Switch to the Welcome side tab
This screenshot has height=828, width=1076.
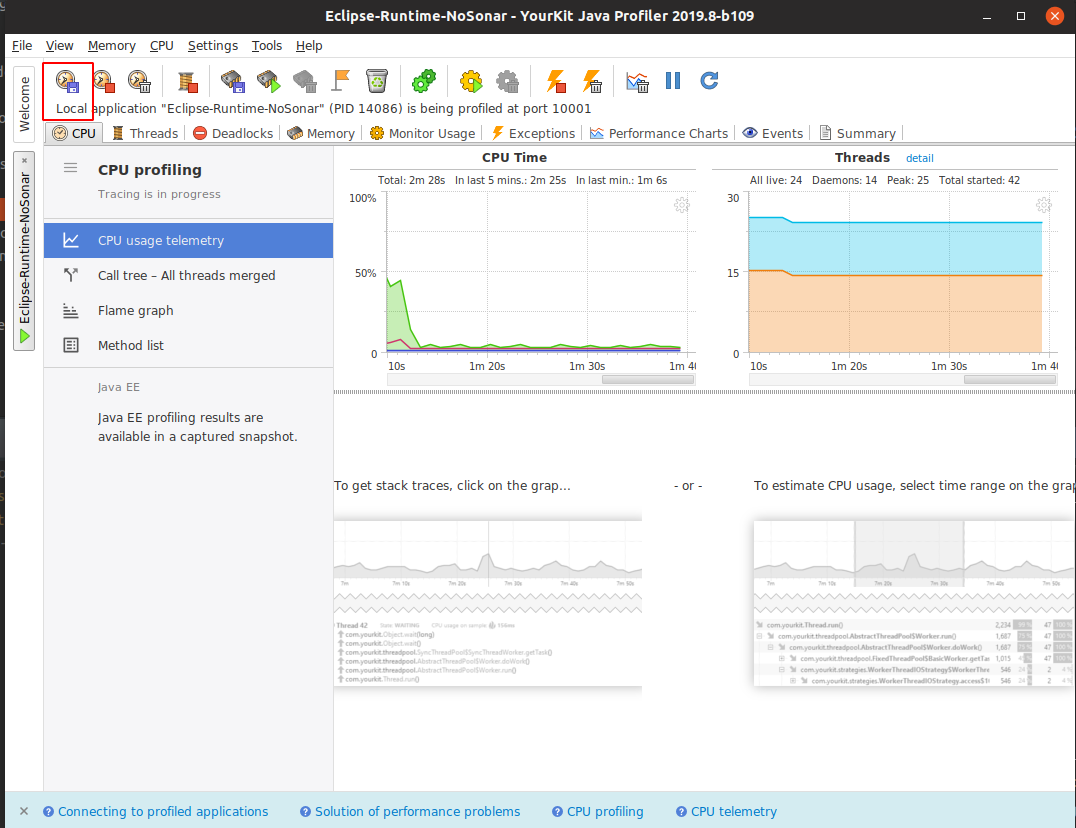pos(24,104)
